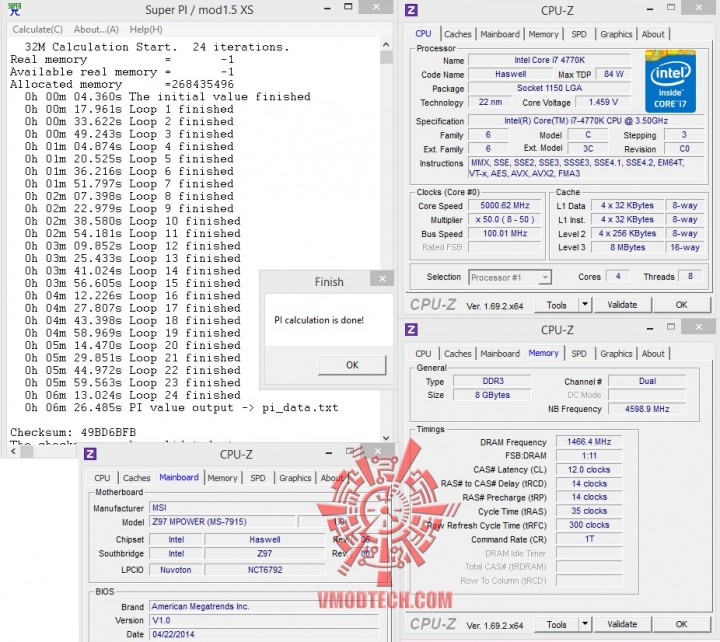Click the Super PI application icon in title bar

click(x=15, y=9)
